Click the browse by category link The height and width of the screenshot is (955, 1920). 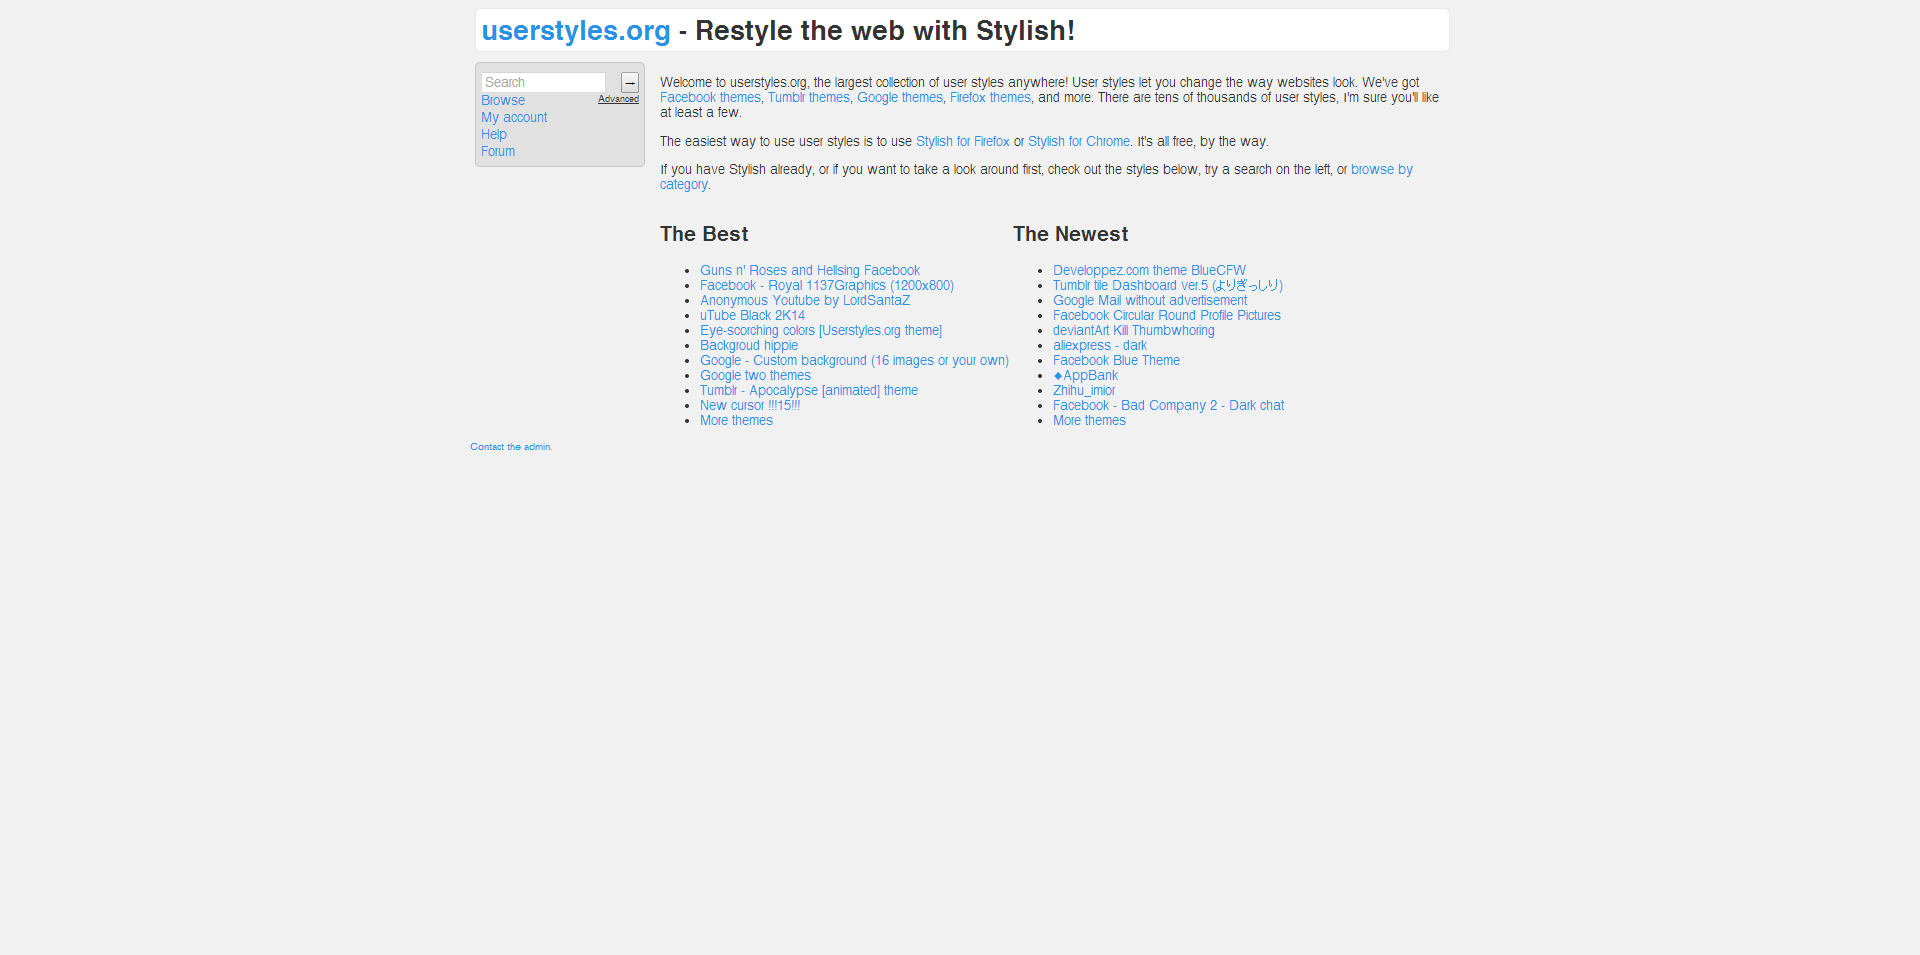(x=1382, y=169)
